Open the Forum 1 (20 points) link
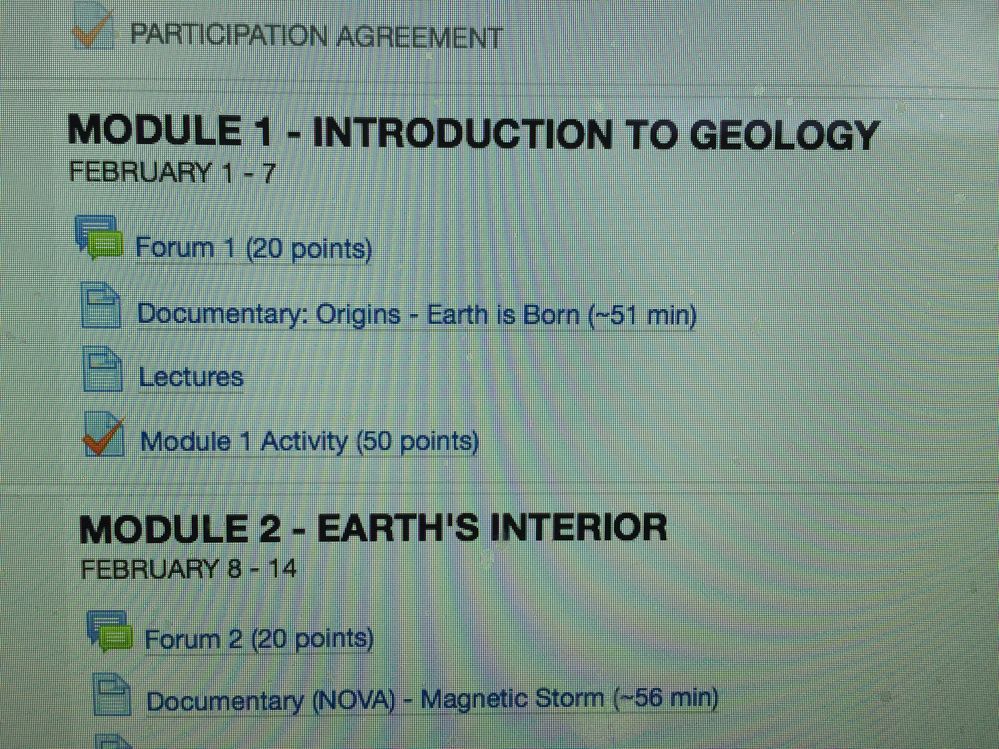This screenshot has width=999, height=749. (254, 247)
